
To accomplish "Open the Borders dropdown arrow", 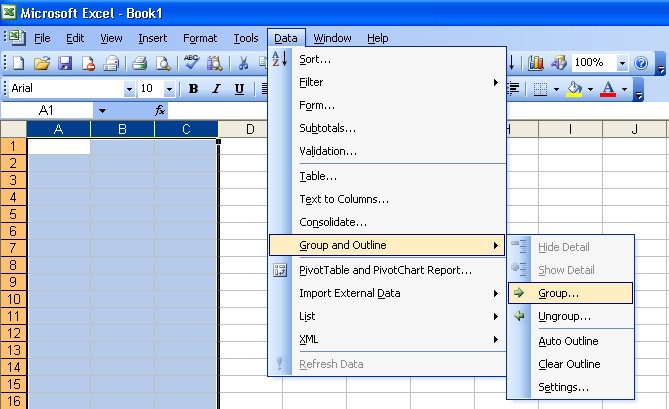I will [556, 89].
